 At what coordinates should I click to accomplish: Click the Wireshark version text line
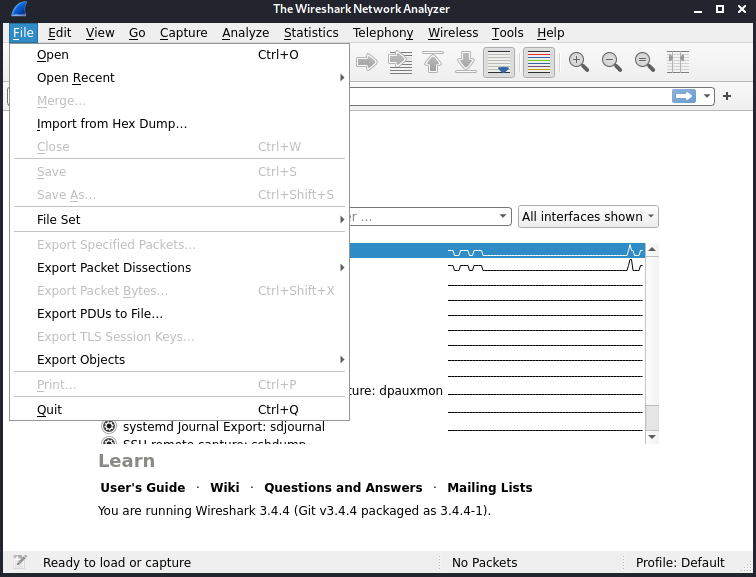294,510
